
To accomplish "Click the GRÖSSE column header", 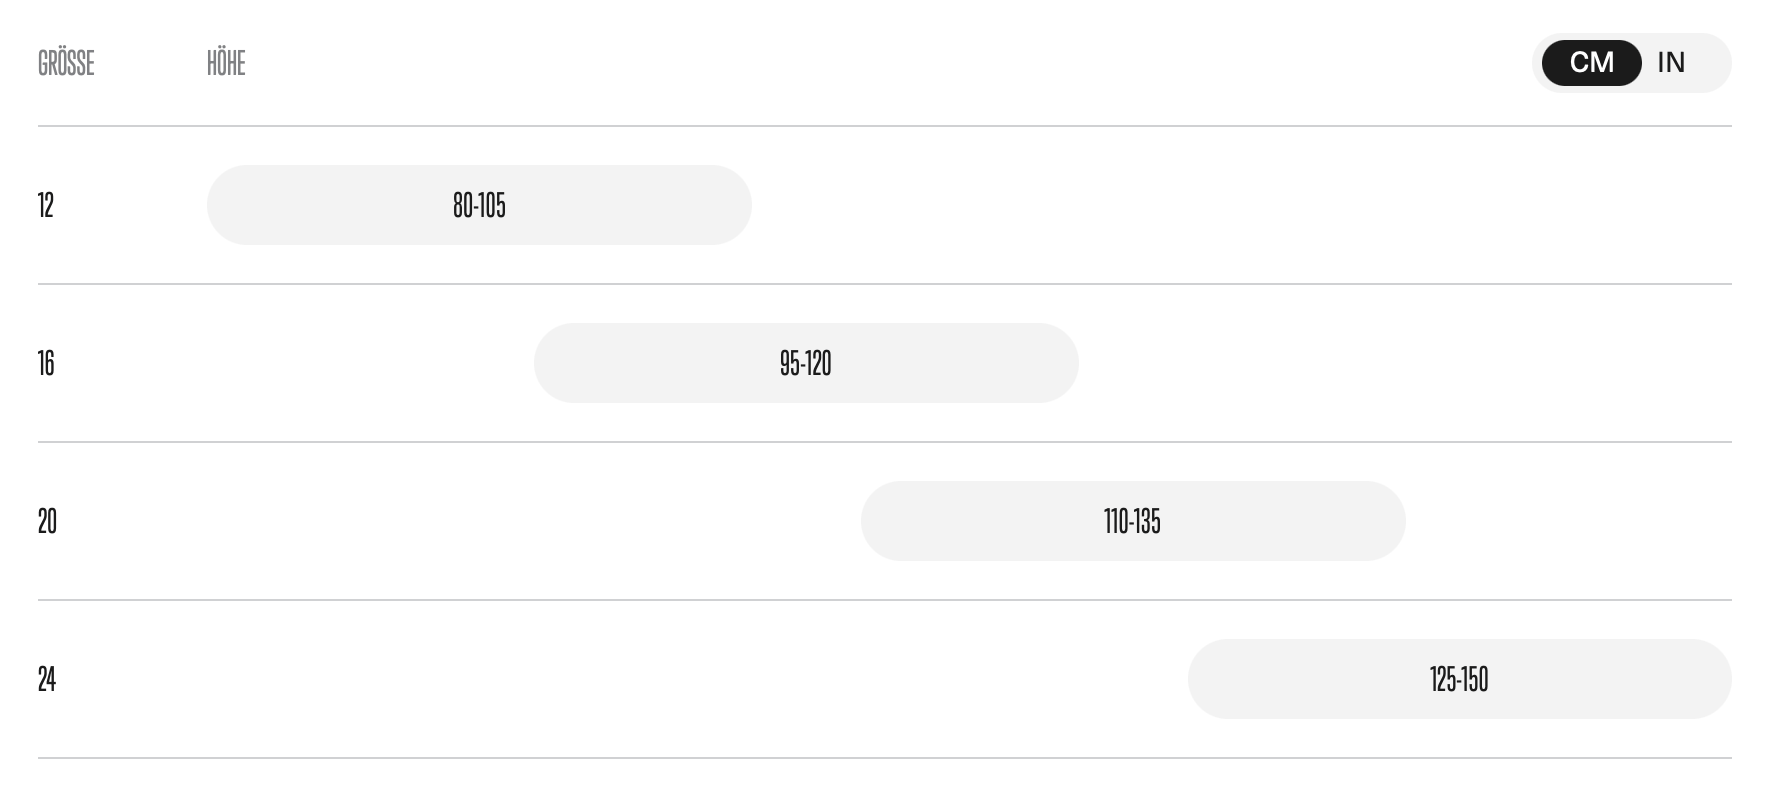I will (x=66, y=63).
